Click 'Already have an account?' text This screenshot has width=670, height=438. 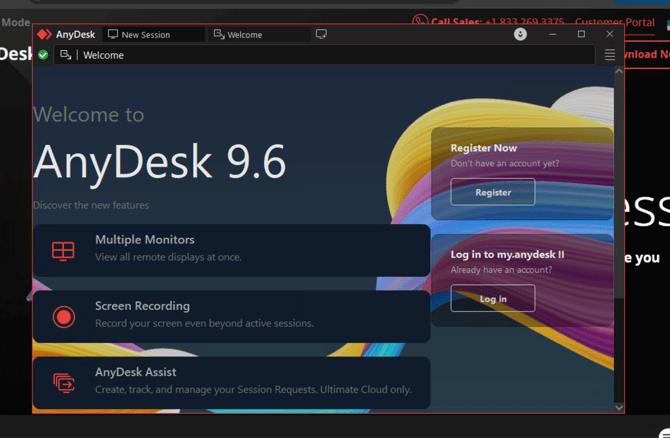[x=501, y=270]
